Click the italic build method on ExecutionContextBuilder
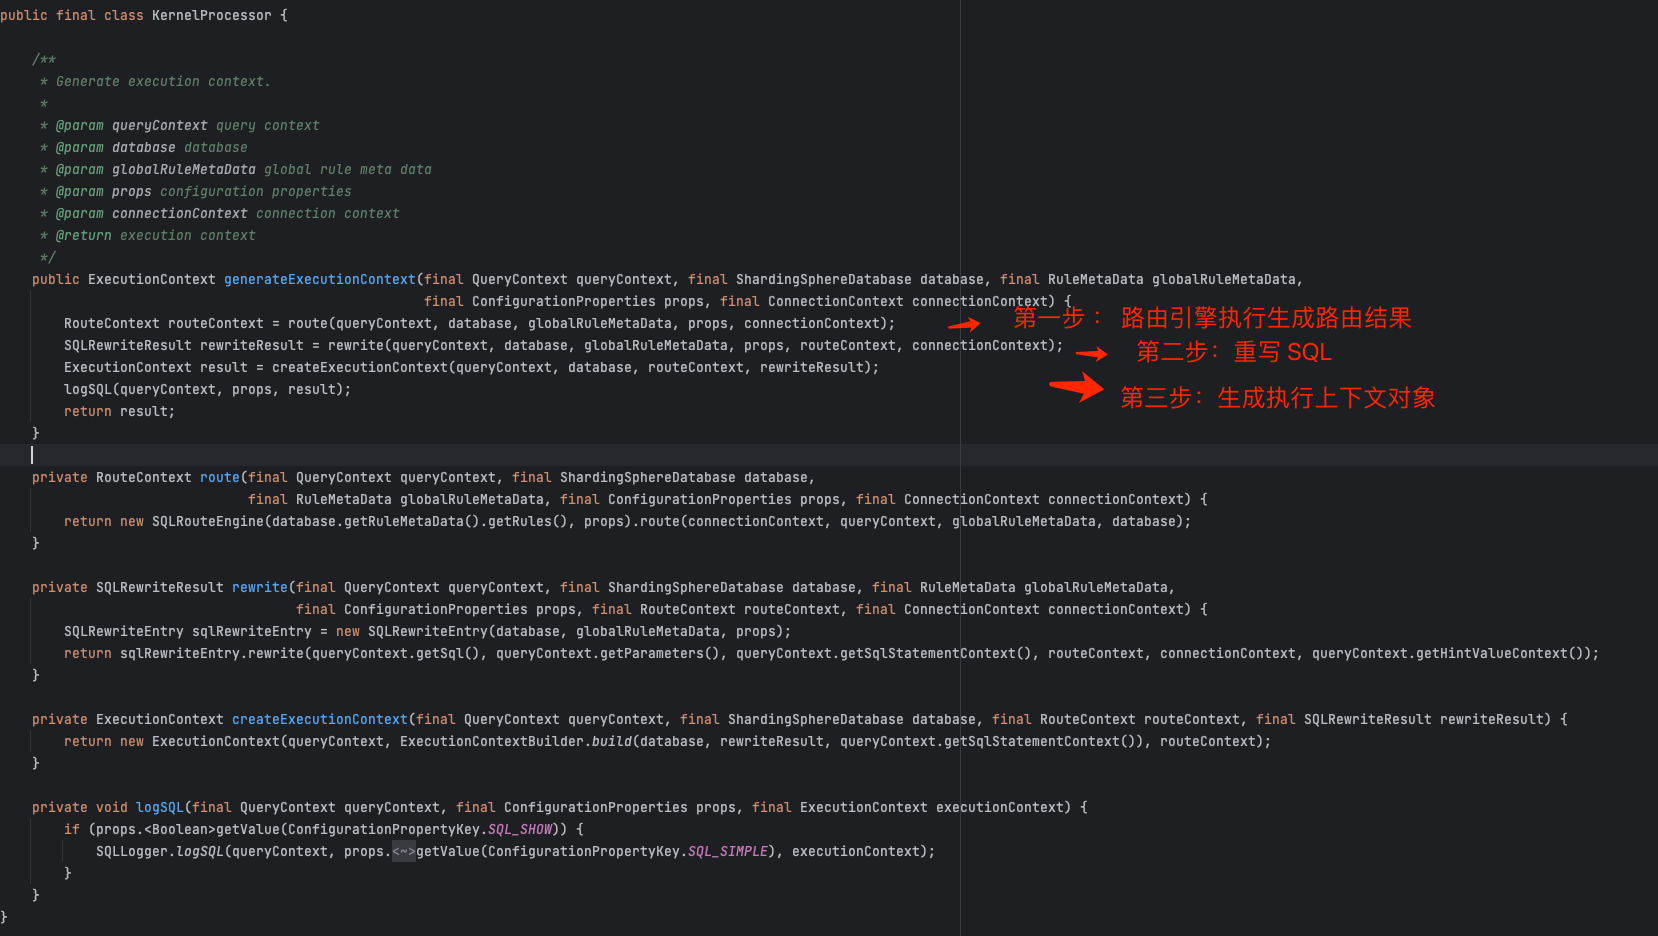The image size is (1658, 936). pos(611,742)
